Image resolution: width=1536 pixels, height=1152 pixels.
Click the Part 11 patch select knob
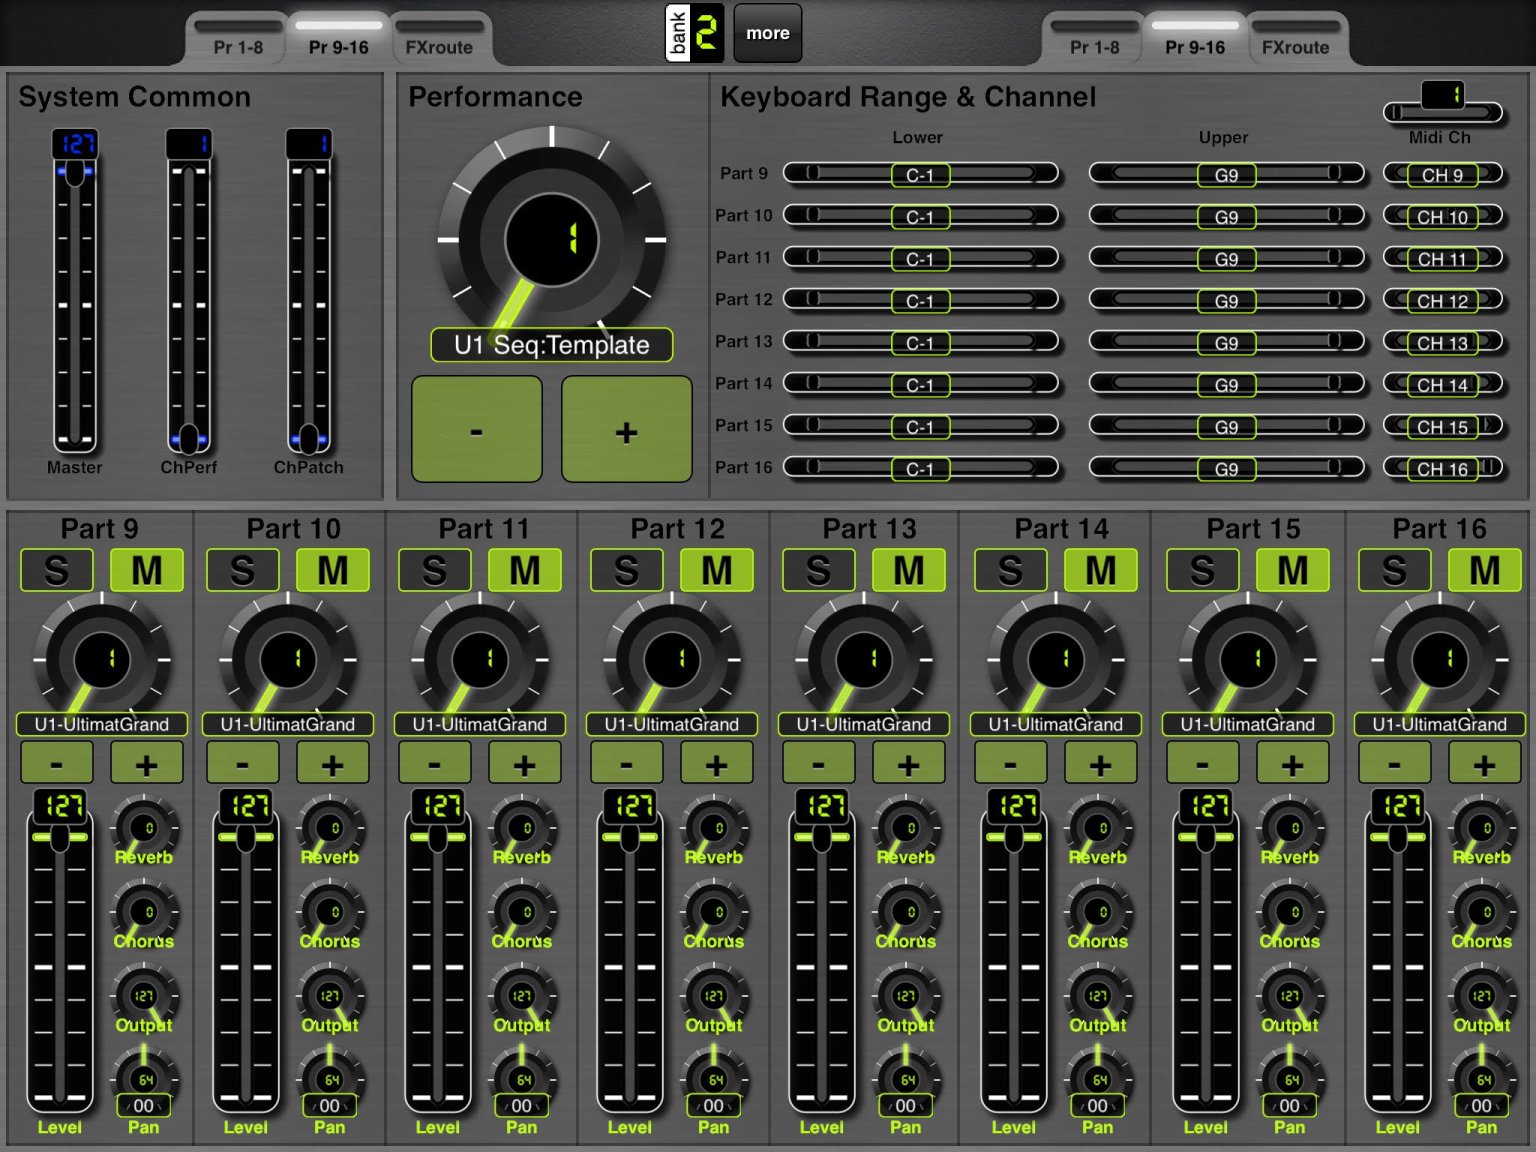[x=480, y=658]
